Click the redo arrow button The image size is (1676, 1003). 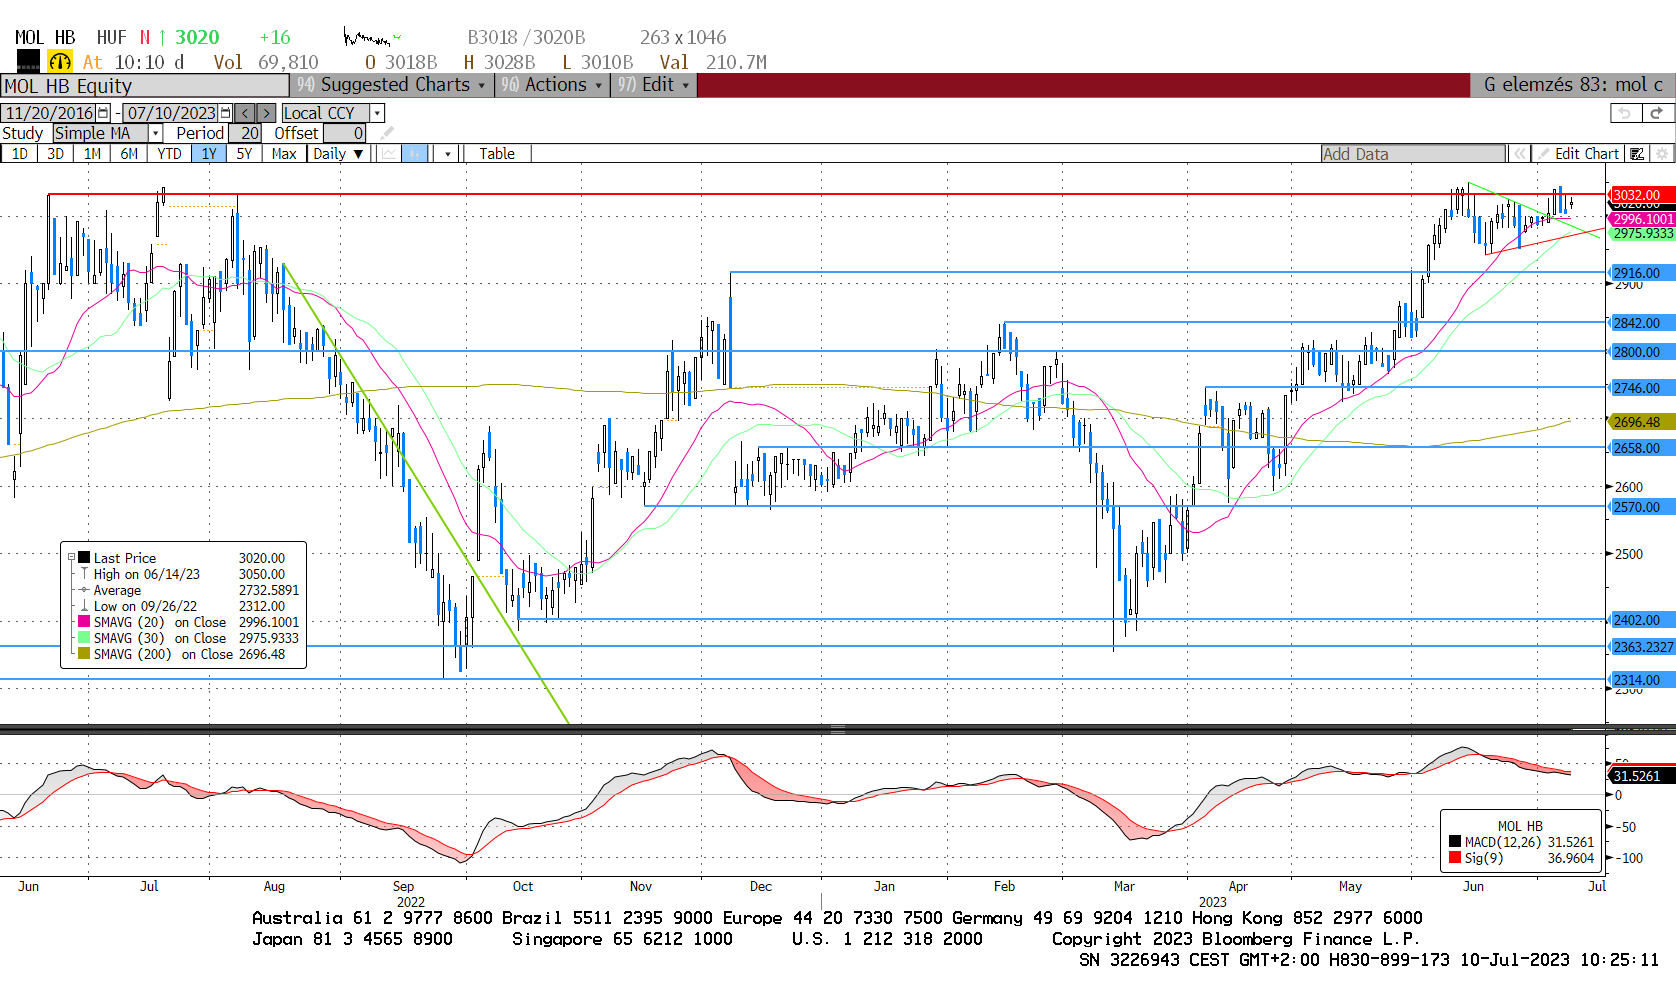(1657, 113)
